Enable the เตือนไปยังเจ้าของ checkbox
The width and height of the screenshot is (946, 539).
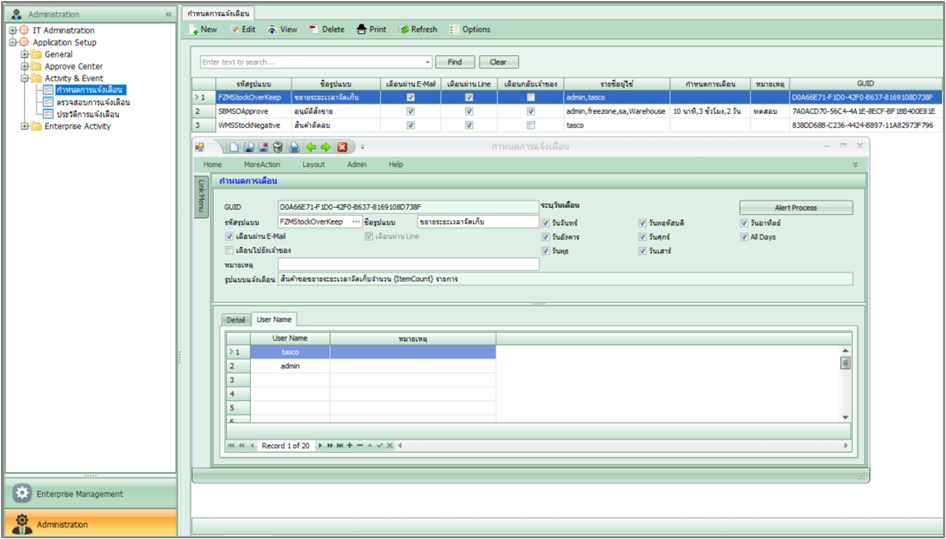230,250
